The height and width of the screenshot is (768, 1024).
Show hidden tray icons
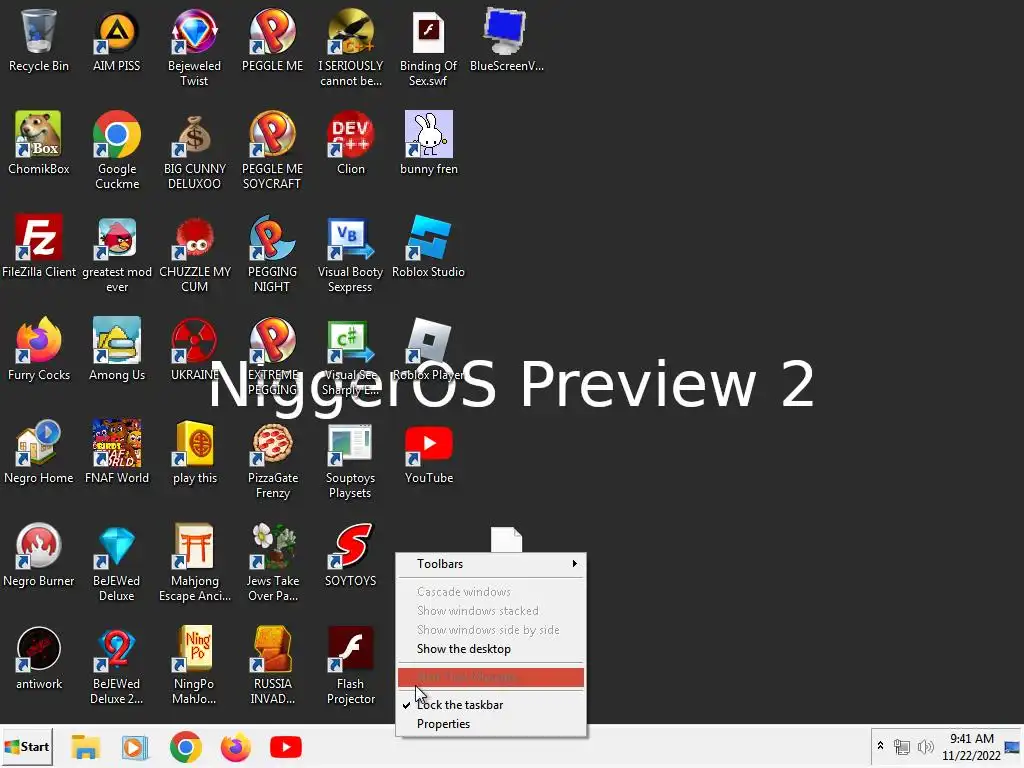[880, 745]
